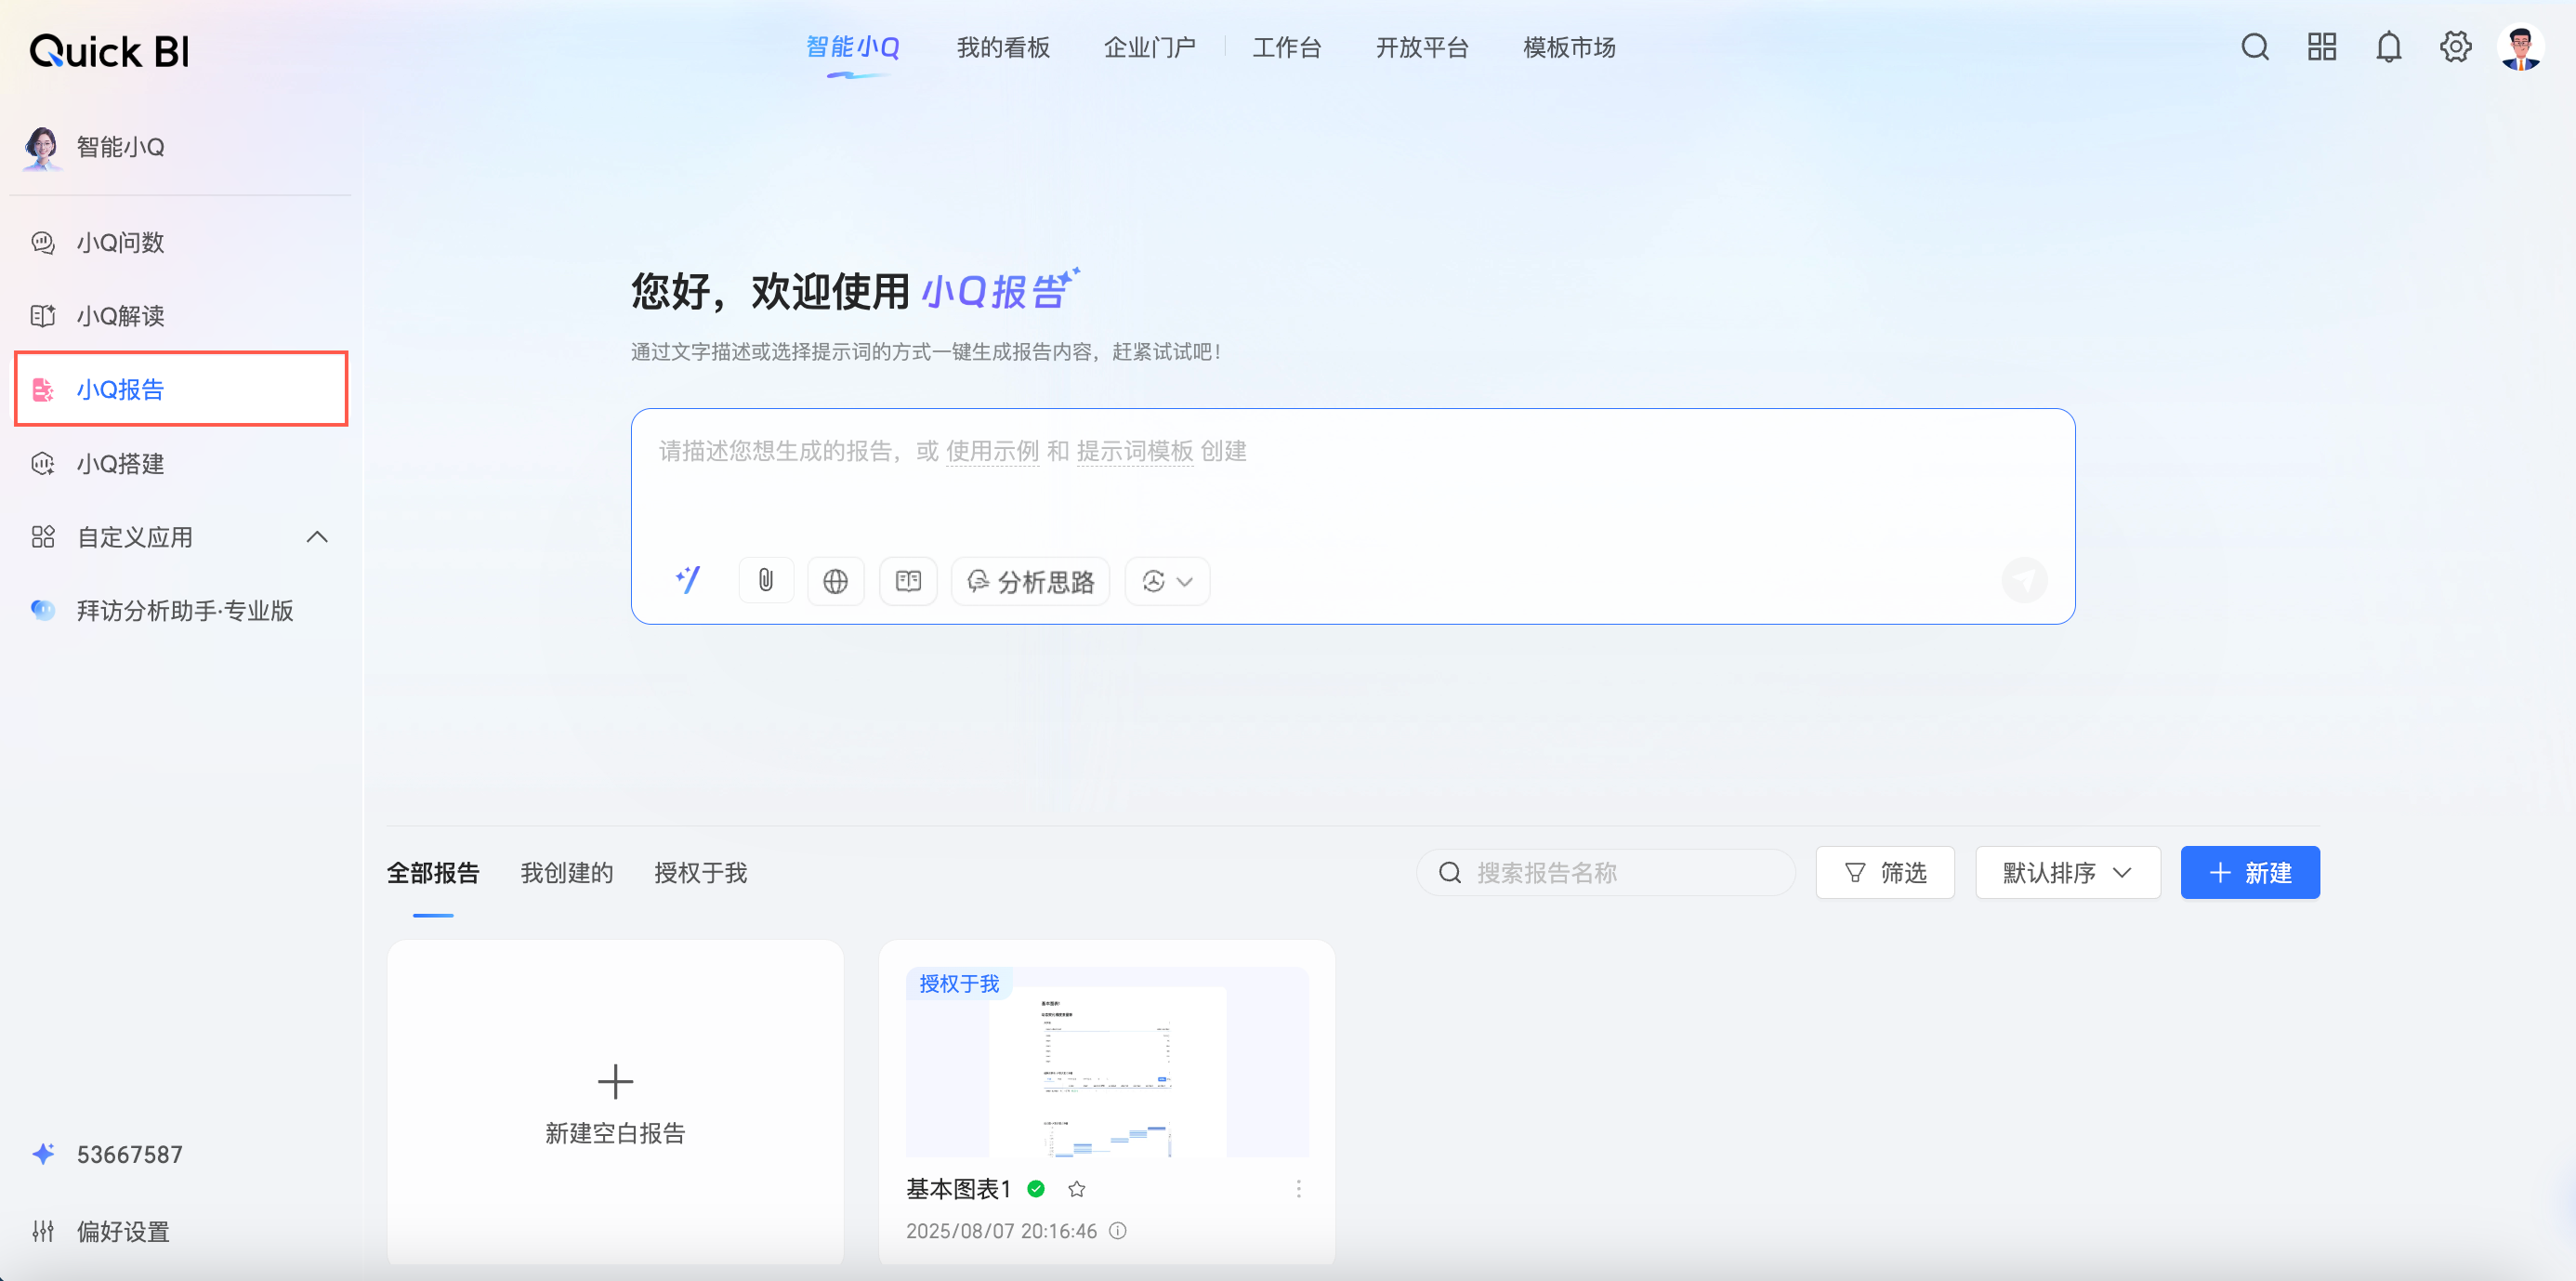
Task: Open the 默认排序 sort dropdown
Action: coord(2067,873)
